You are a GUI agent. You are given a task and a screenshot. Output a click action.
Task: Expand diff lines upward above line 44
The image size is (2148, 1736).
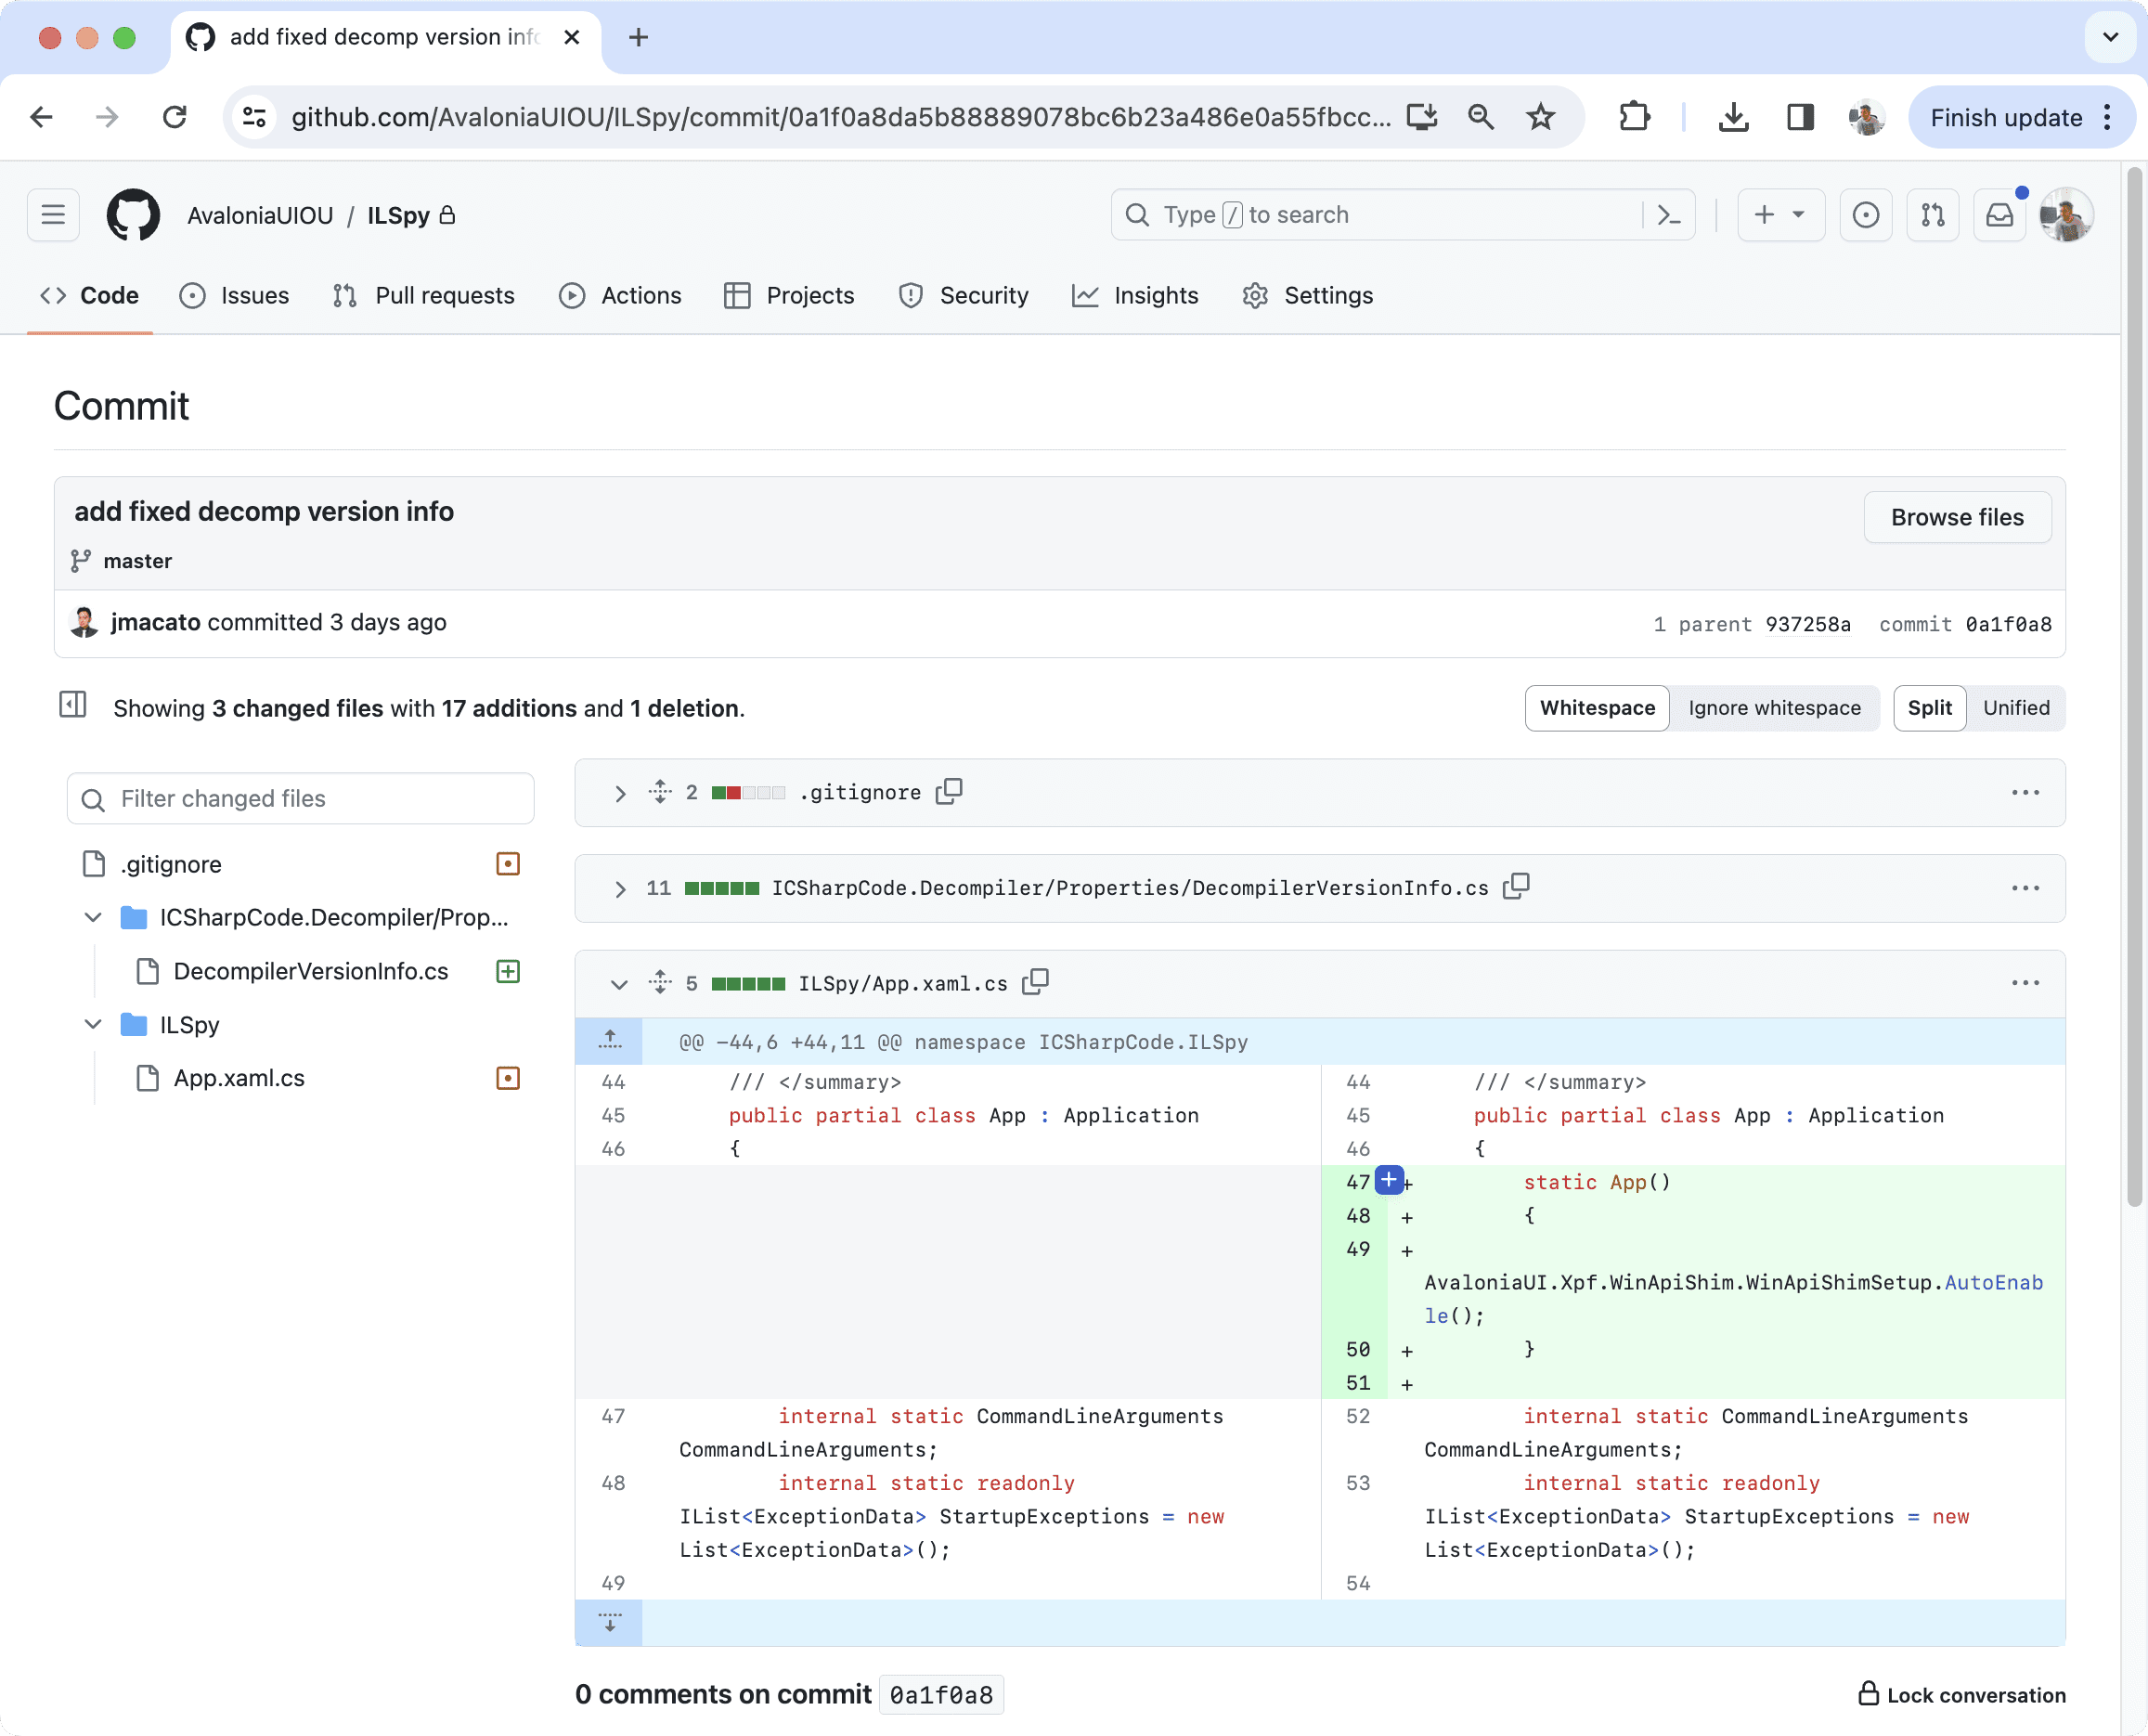tap(609, 1041)
